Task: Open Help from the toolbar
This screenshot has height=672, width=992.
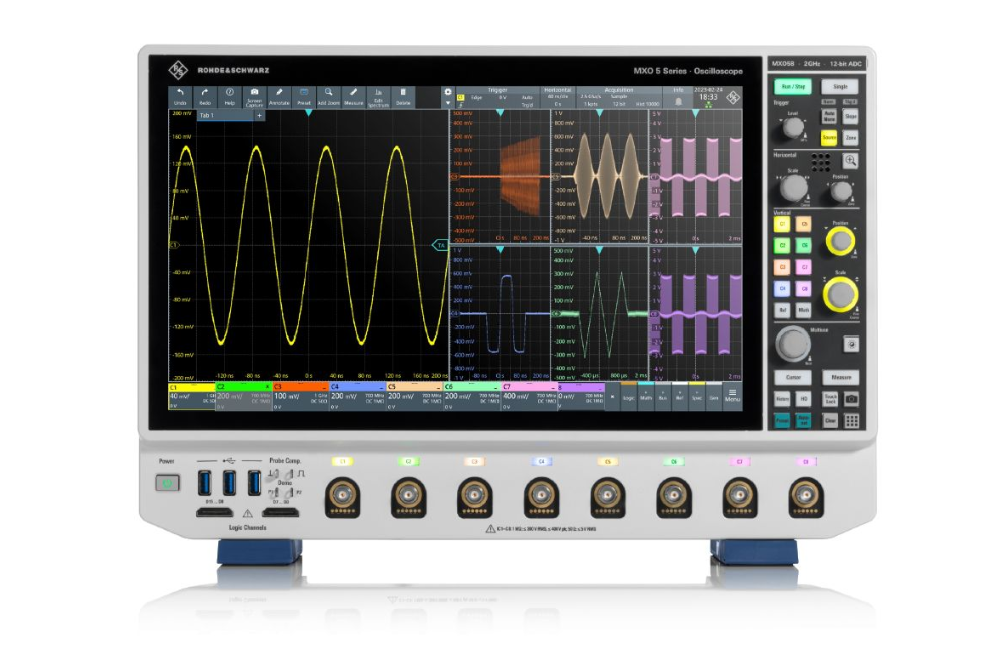Action: click(230, 97)
